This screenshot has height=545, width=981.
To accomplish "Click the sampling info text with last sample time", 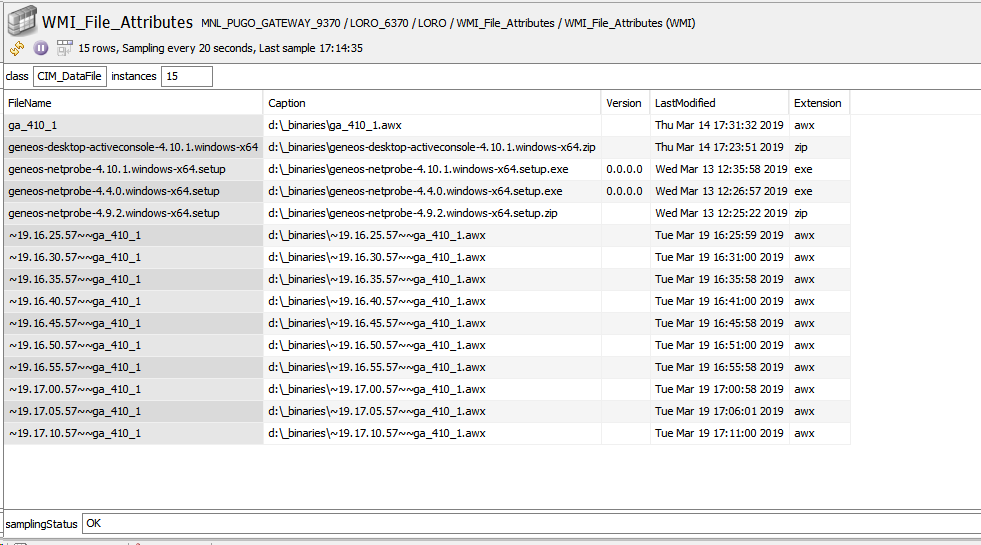I will pyautogui.click(x=220, y=48).
